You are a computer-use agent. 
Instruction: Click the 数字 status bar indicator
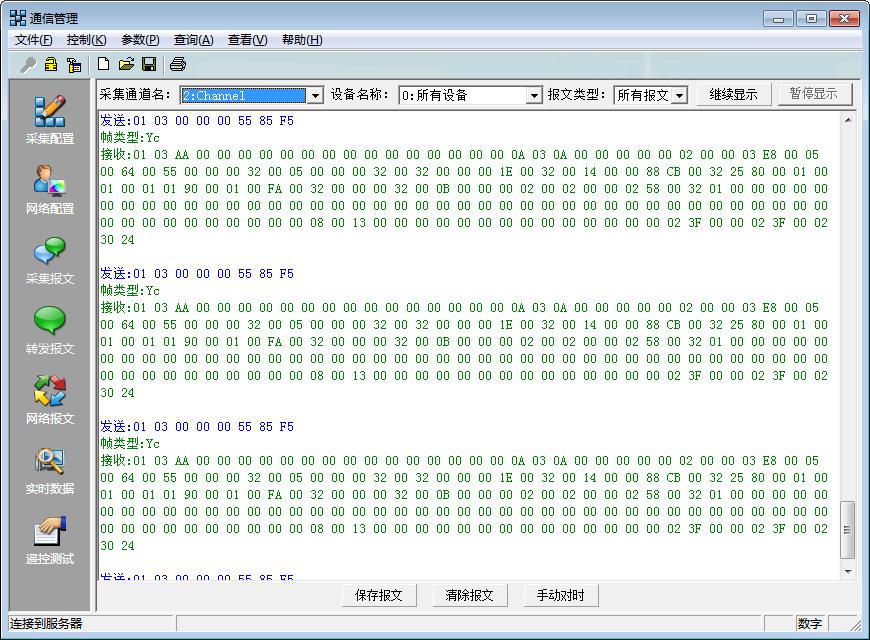click(x=810, y=624)
